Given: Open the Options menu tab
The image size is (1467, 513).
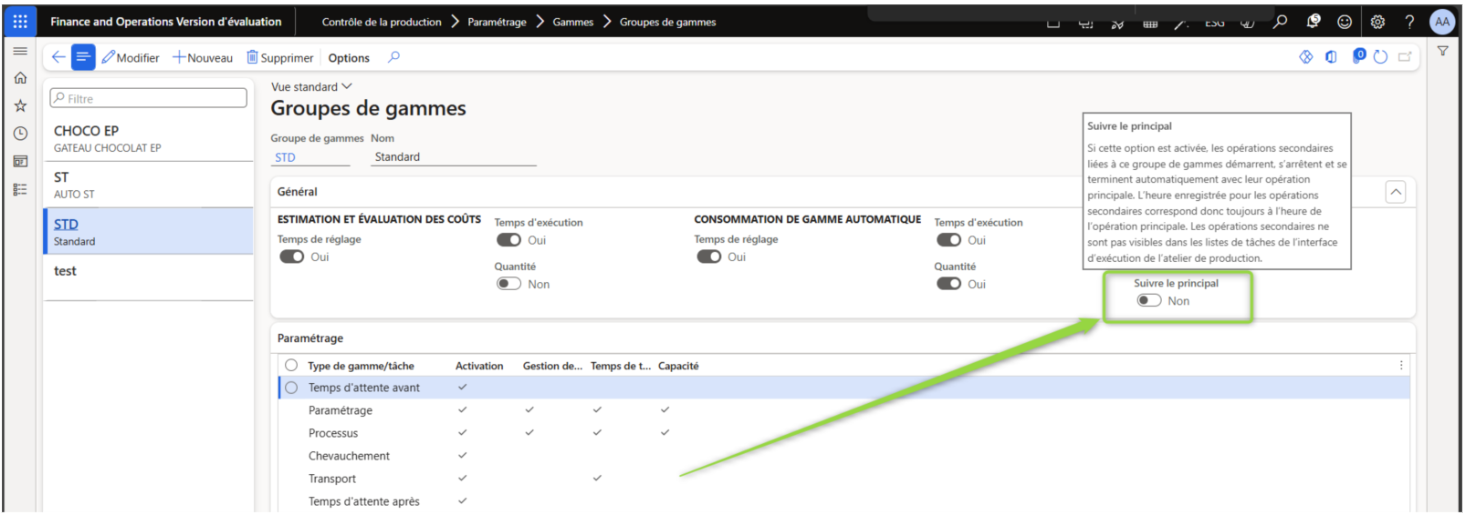Looking at the screenshot, I should click(349, 58).
